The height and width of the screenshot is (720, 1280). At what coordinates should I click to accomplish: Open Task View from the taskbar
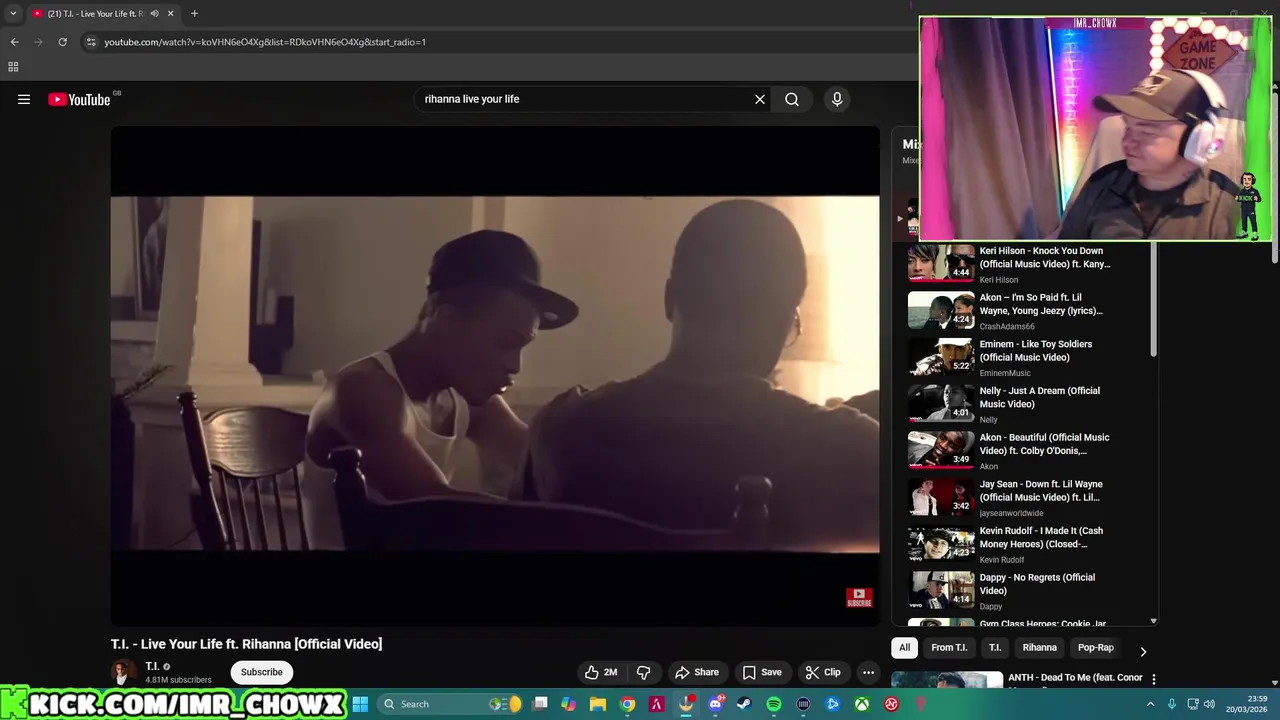[x=540, y=704]
